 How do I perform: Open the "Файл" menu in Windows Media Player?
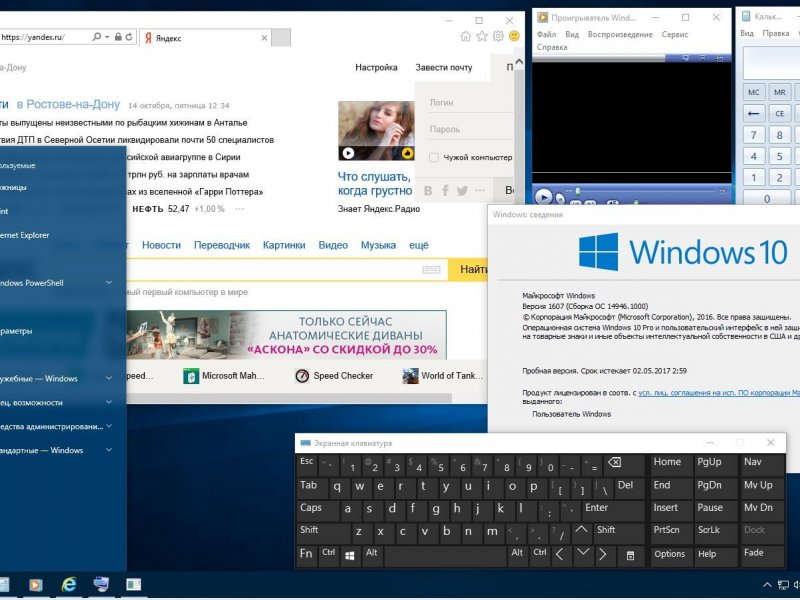click(546, 34)
